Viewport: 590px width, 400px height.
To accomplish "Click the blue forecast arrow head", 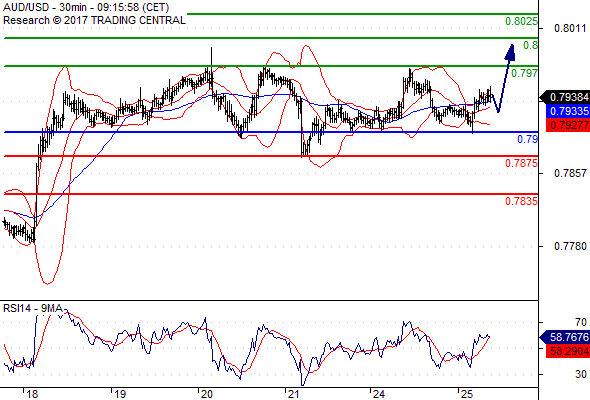I will 510,52.
